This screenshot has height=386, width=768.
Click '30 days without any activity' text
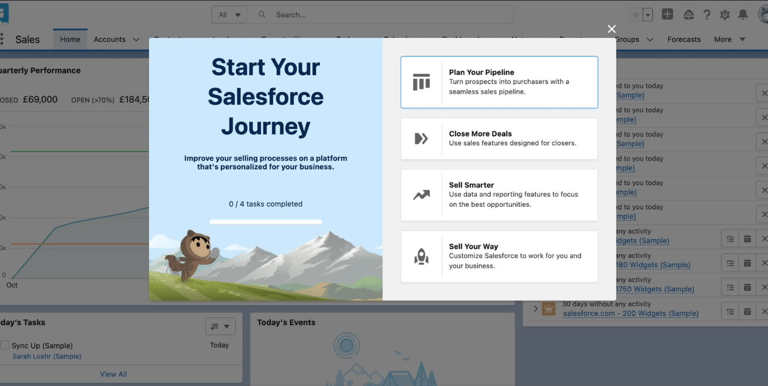click(x=606, y=304)
